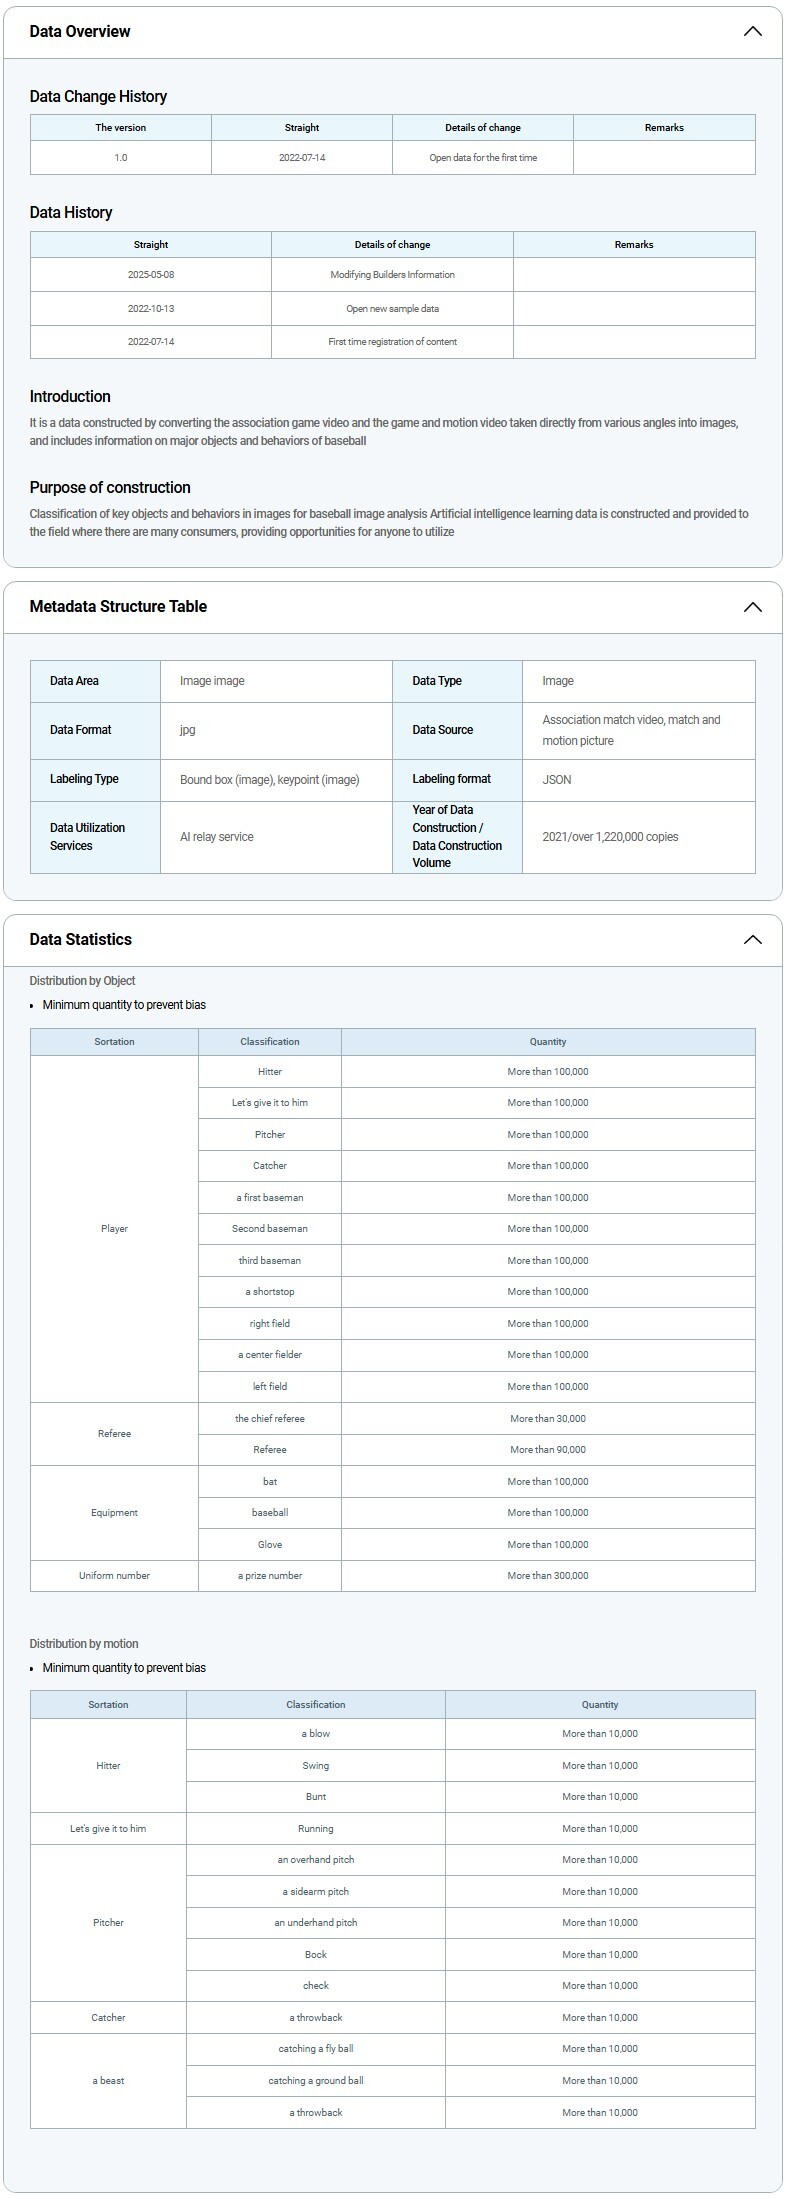The image size is (789, 2199).
Task: Click the Data Statistics heading
Action: point(81,940)
